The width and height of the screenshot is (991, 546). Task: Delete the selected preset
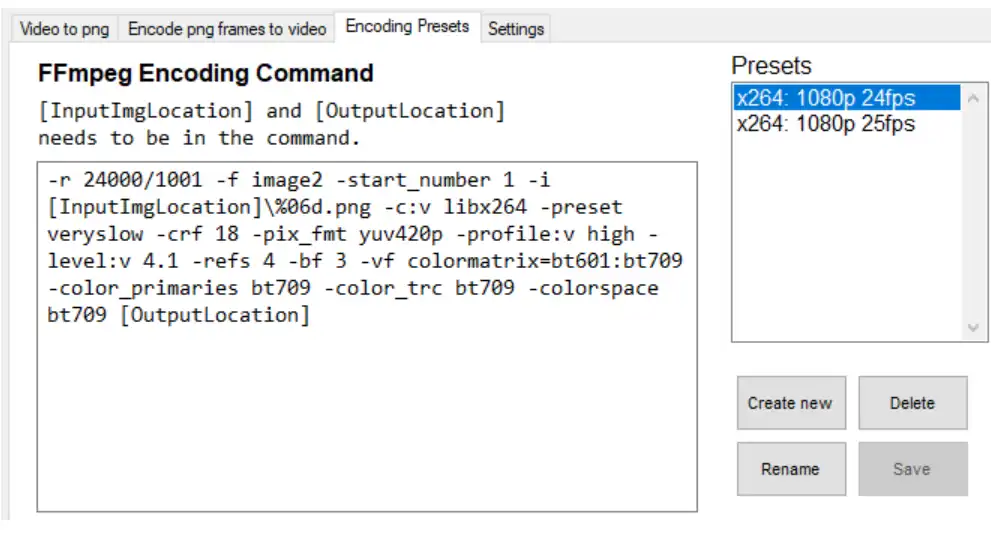913,403
